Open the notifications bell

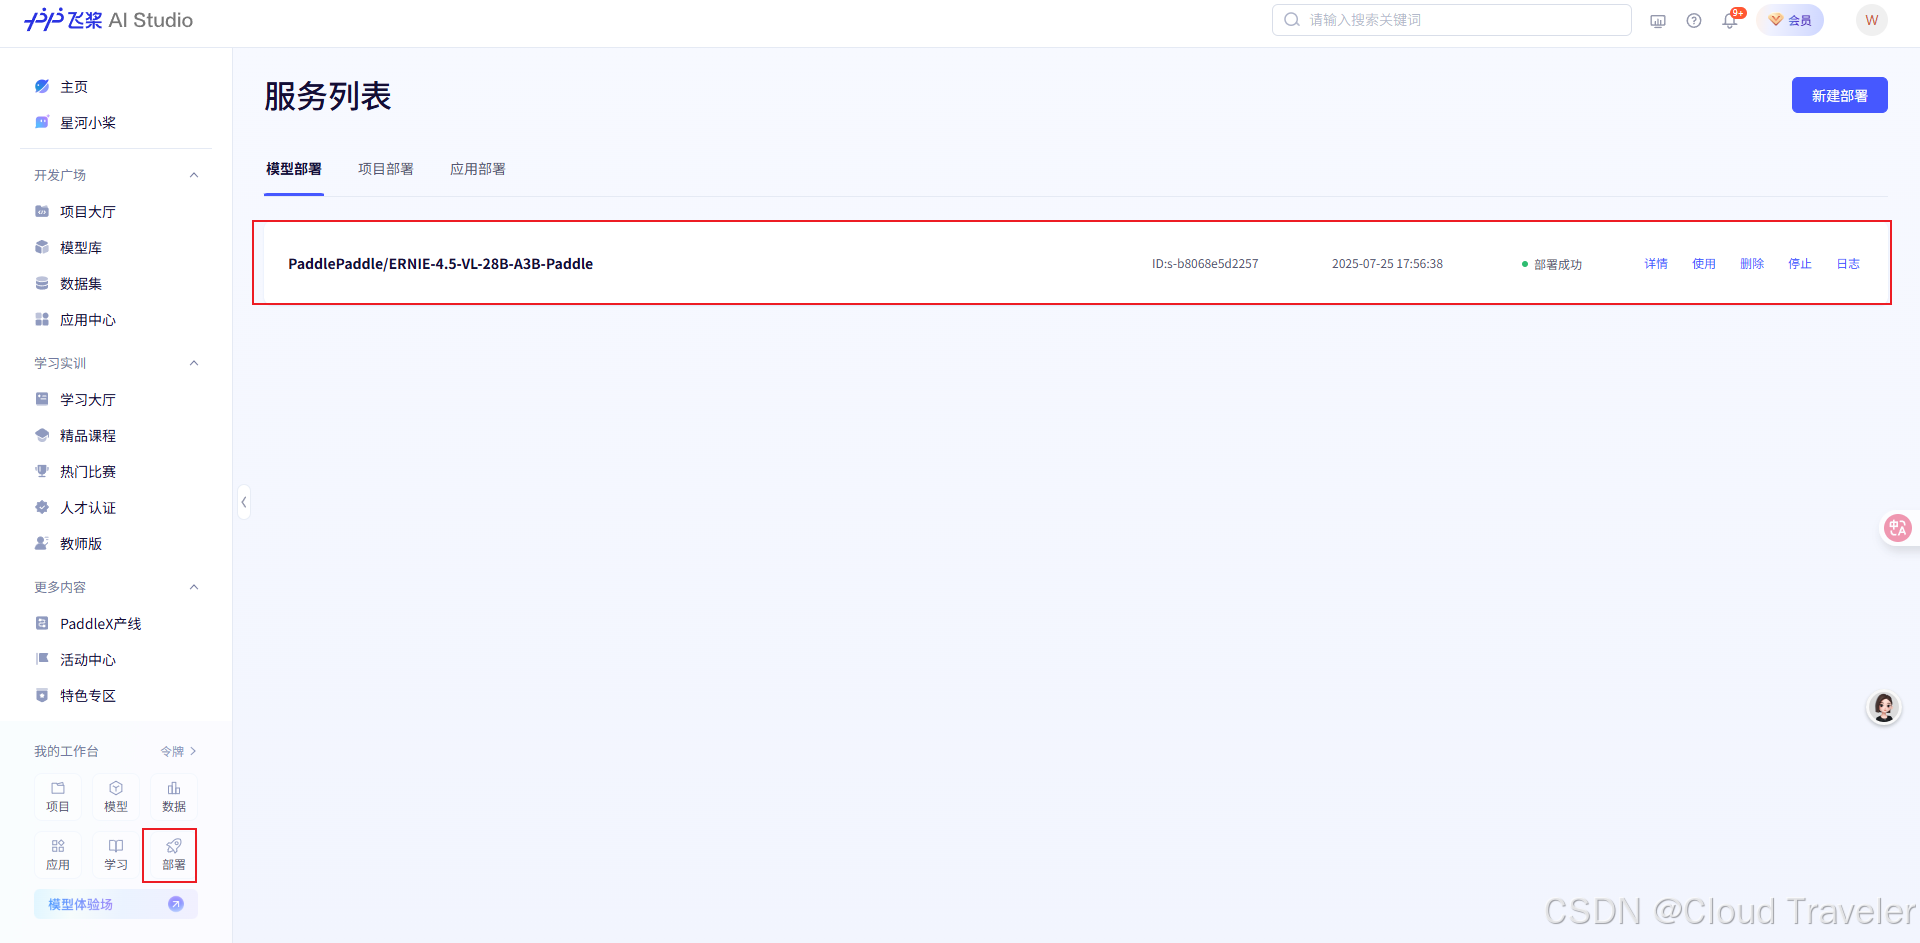click(1730, 21)
